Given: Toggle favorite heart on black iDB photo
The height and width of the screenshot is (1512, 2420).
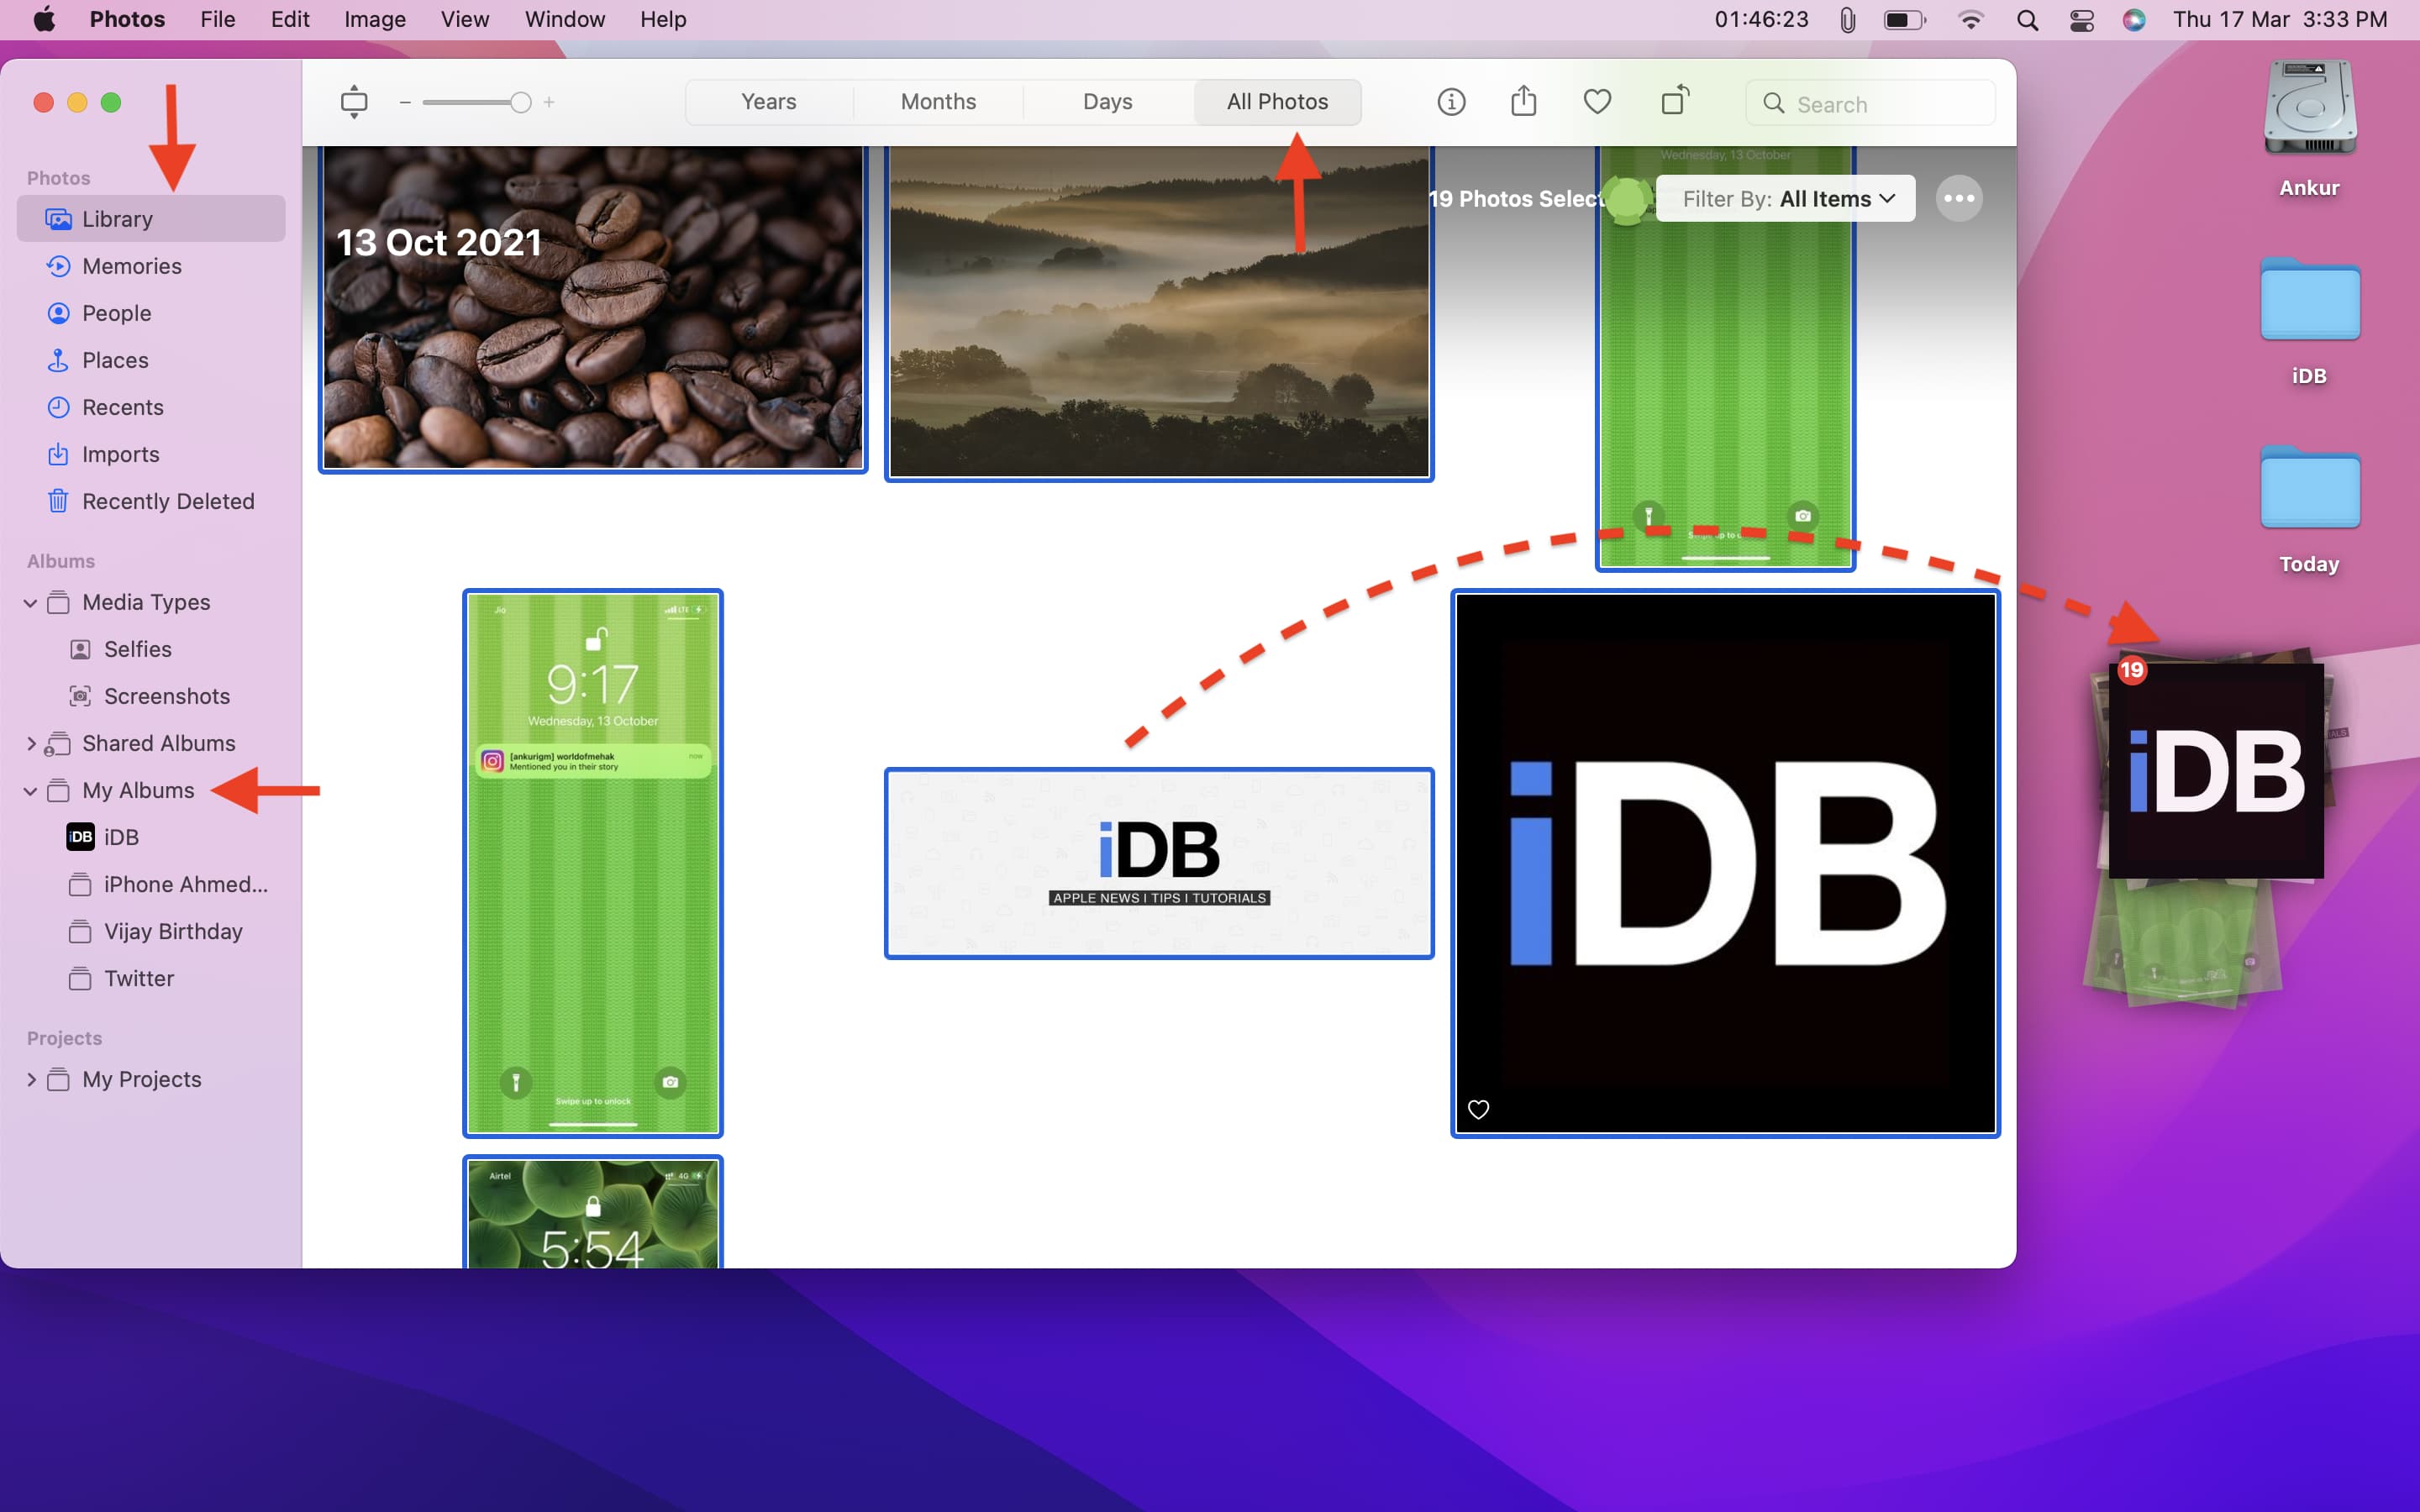Looking at the screenshot, I should point(1478,1109).
